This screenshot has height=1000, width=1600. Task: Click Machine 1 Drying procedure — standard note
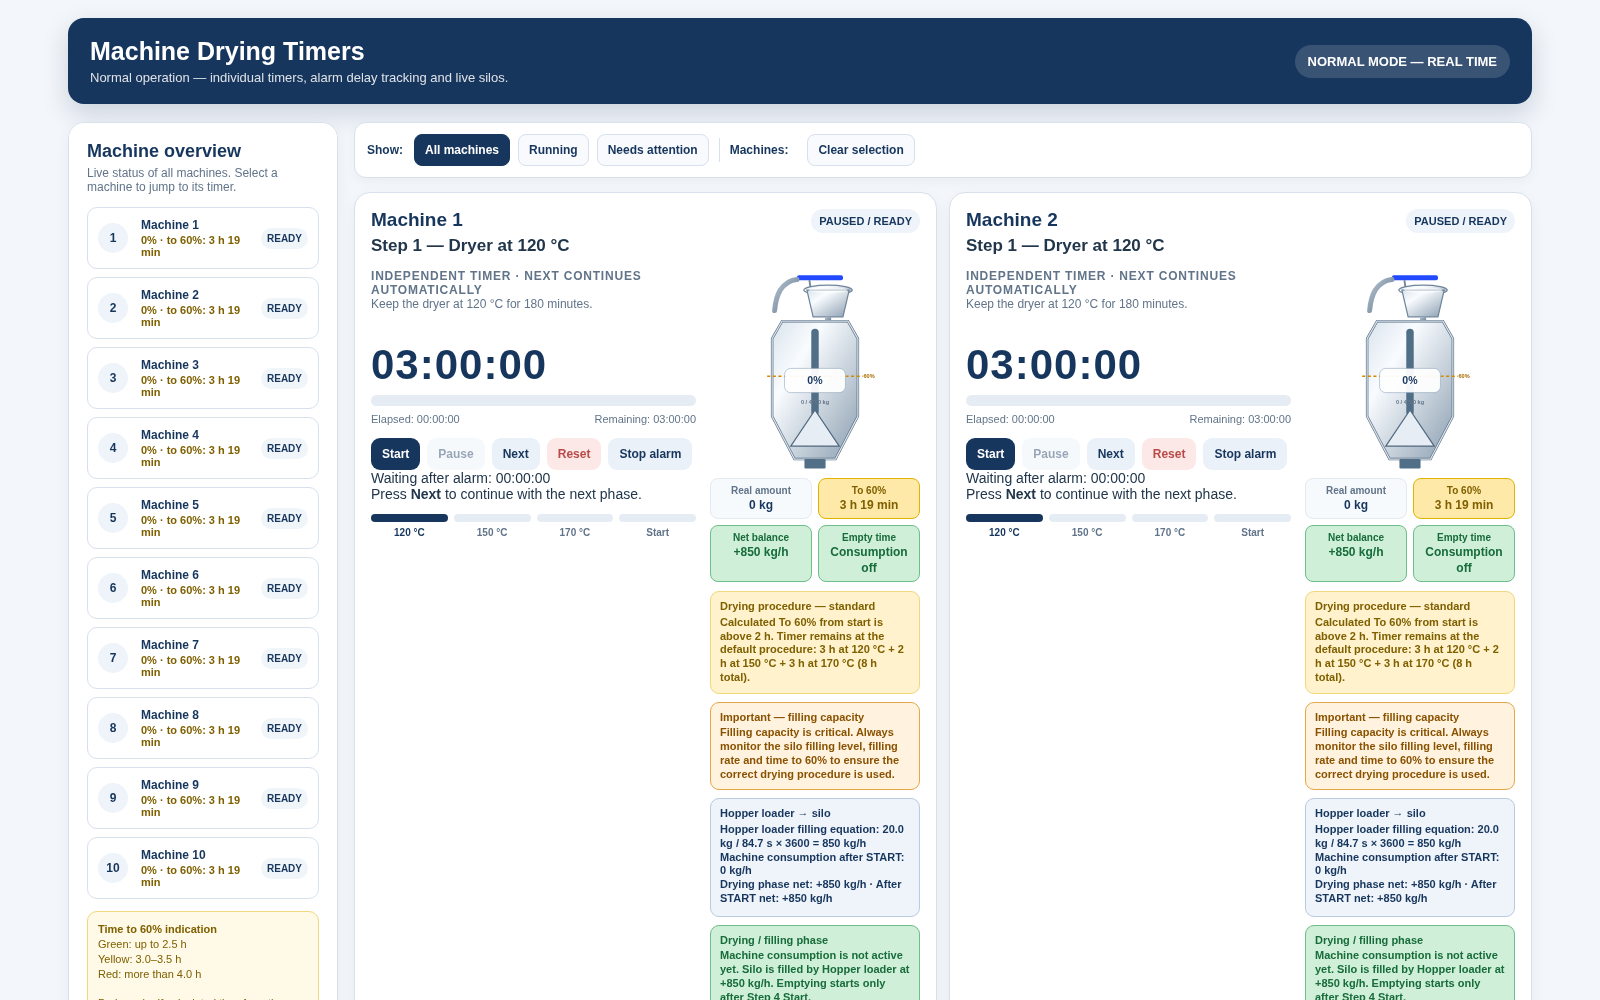[x=815, y=642]
